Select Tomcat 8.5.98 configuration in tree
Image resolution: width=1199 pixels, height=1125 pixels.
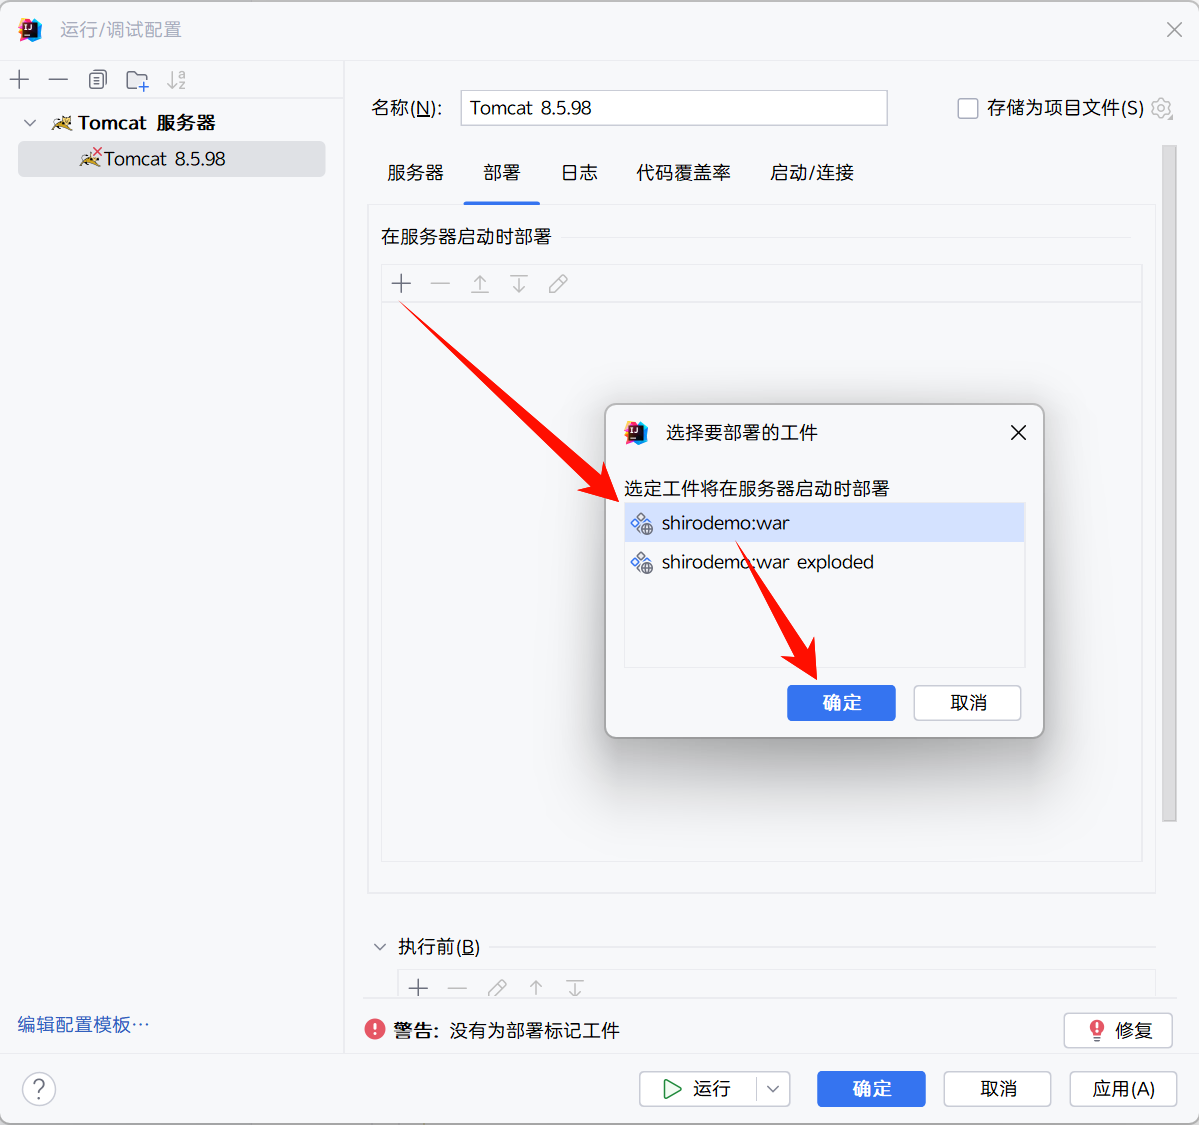click(x=171, y=158)
